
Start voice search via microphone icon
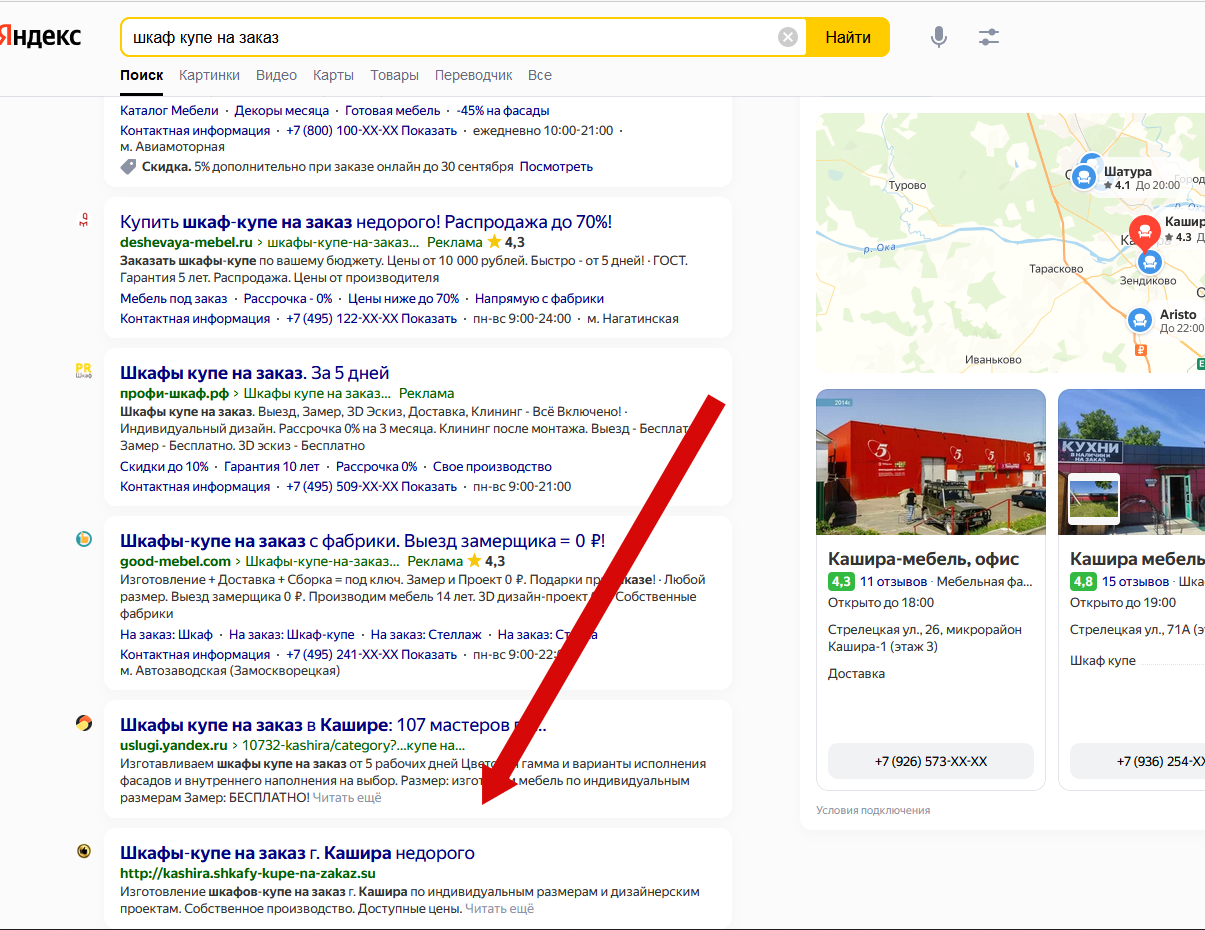(x=938, y=38)
